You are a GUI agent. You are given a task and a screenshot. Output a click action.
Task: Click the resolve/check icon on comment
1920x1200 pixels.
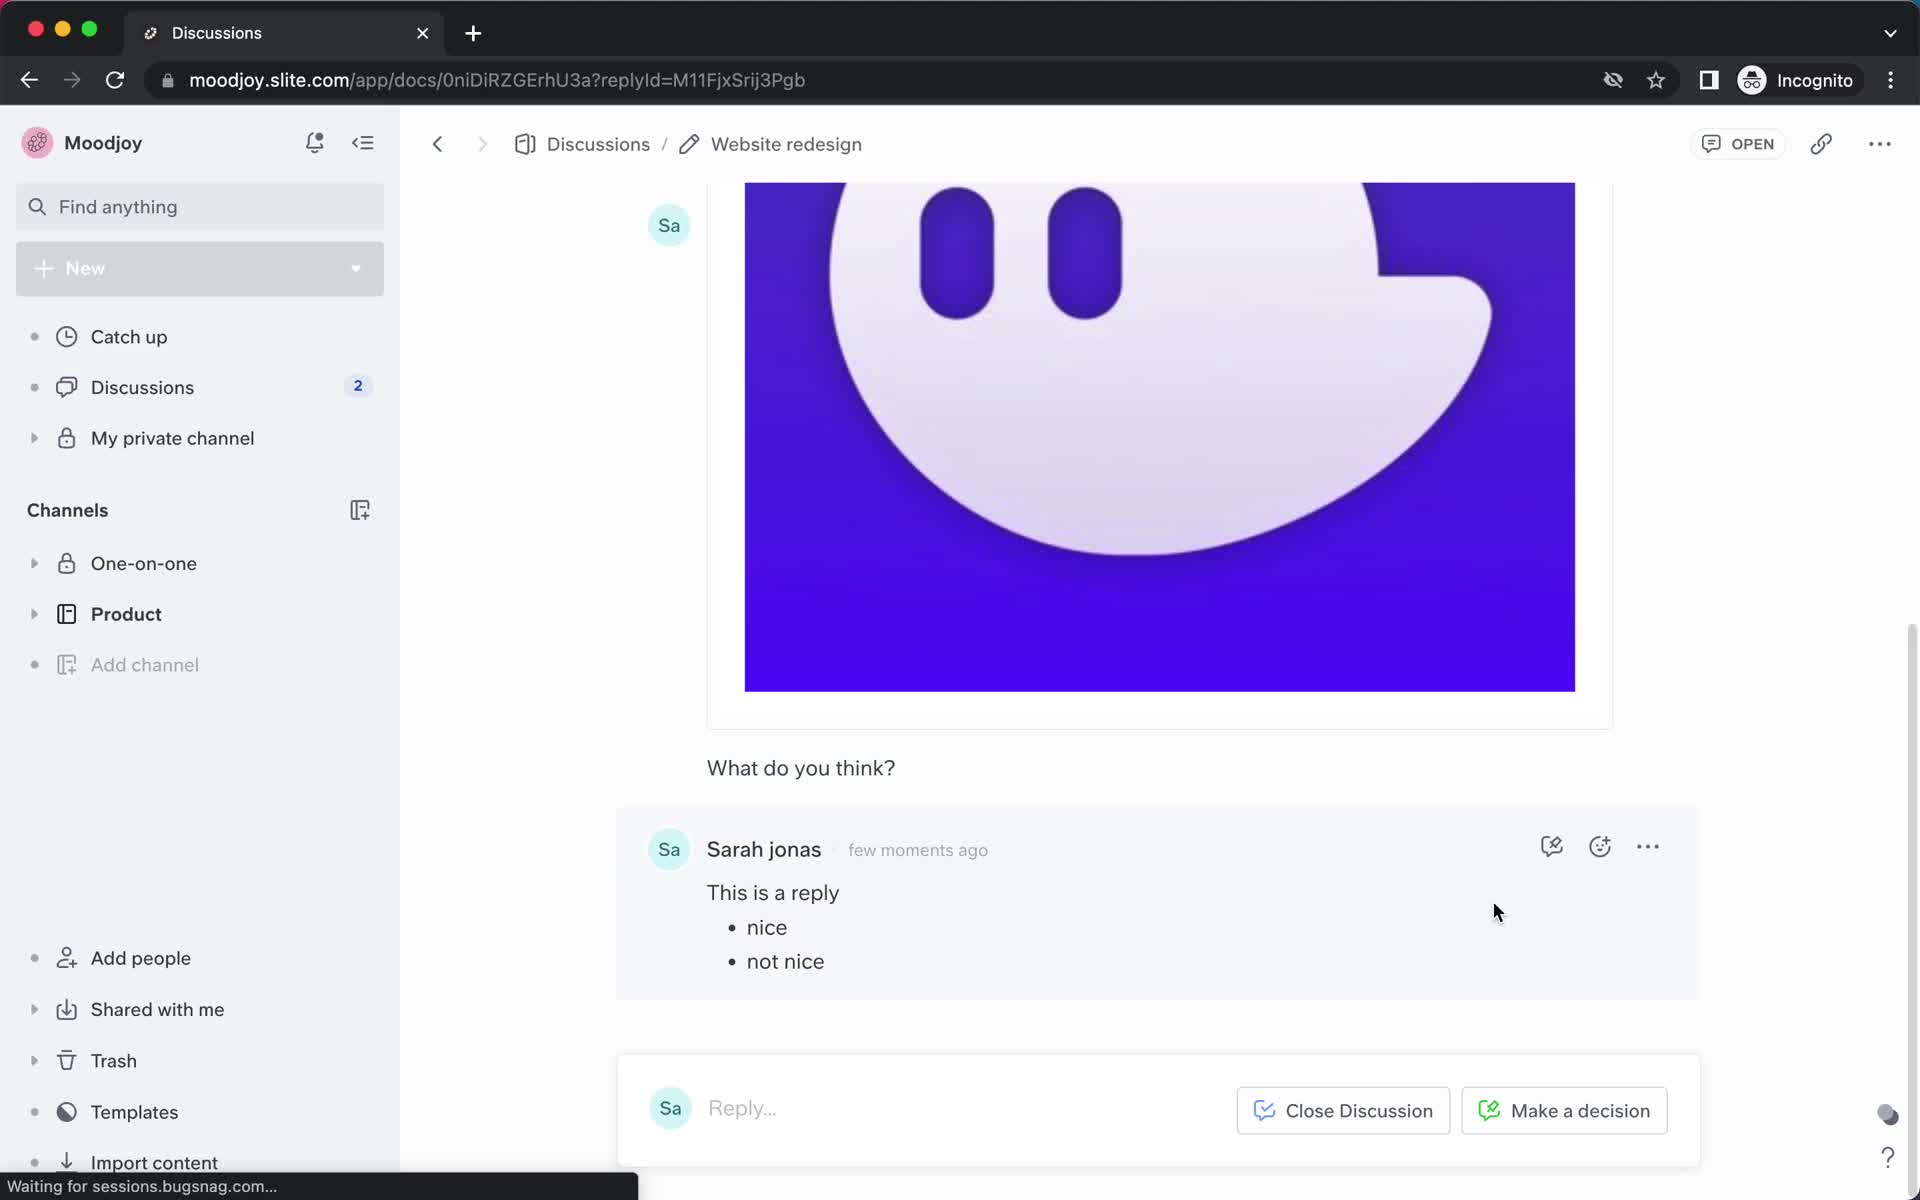click(x=1551, y=846)
